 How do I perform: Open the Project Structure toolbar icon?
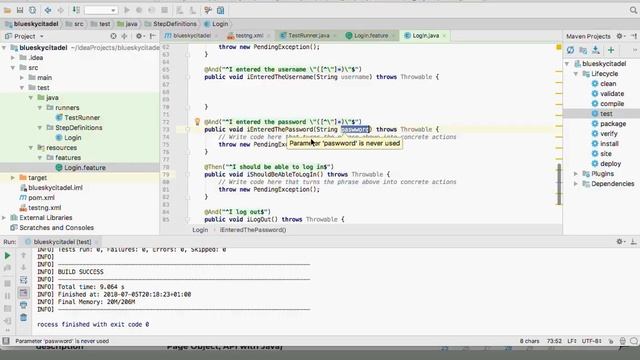(220, 10)
